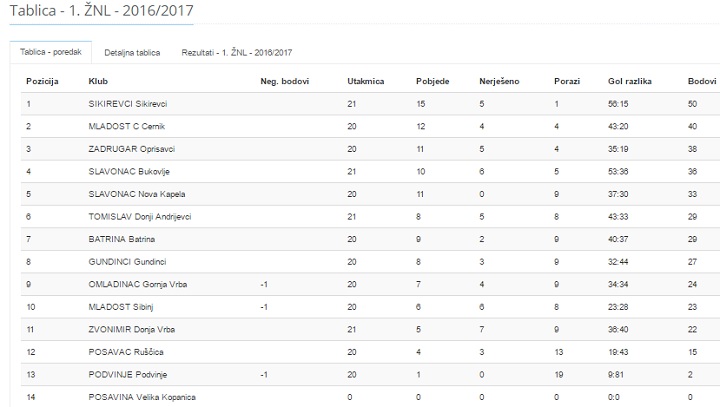This screenshot has width=720, height=407.
Task: Click ZVONIMIR Donja Vrba club name
Action: [131, 329]
